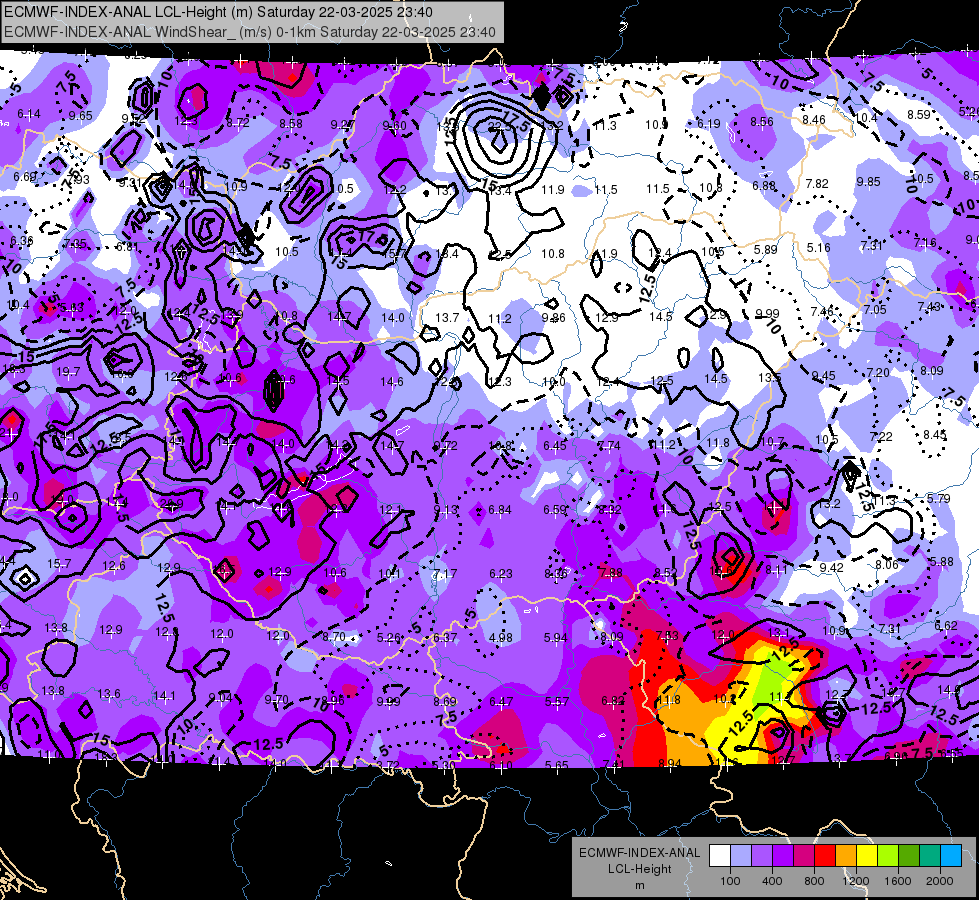Image resolution: width=979 pixels, height=900 pixels.
Task: Click the grid value 8.94
Action: (x=670, y=763)
